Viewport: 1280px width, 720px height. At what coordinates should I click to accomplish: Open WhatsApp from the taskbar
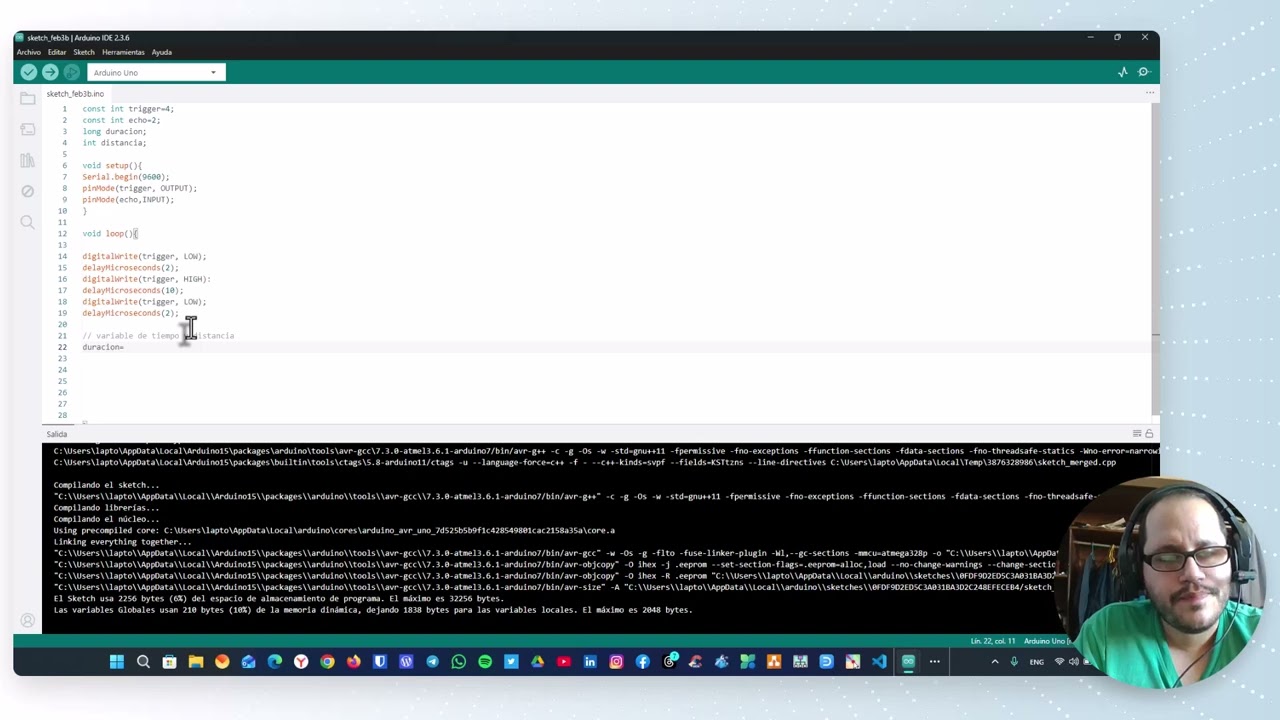pos(459,661)
